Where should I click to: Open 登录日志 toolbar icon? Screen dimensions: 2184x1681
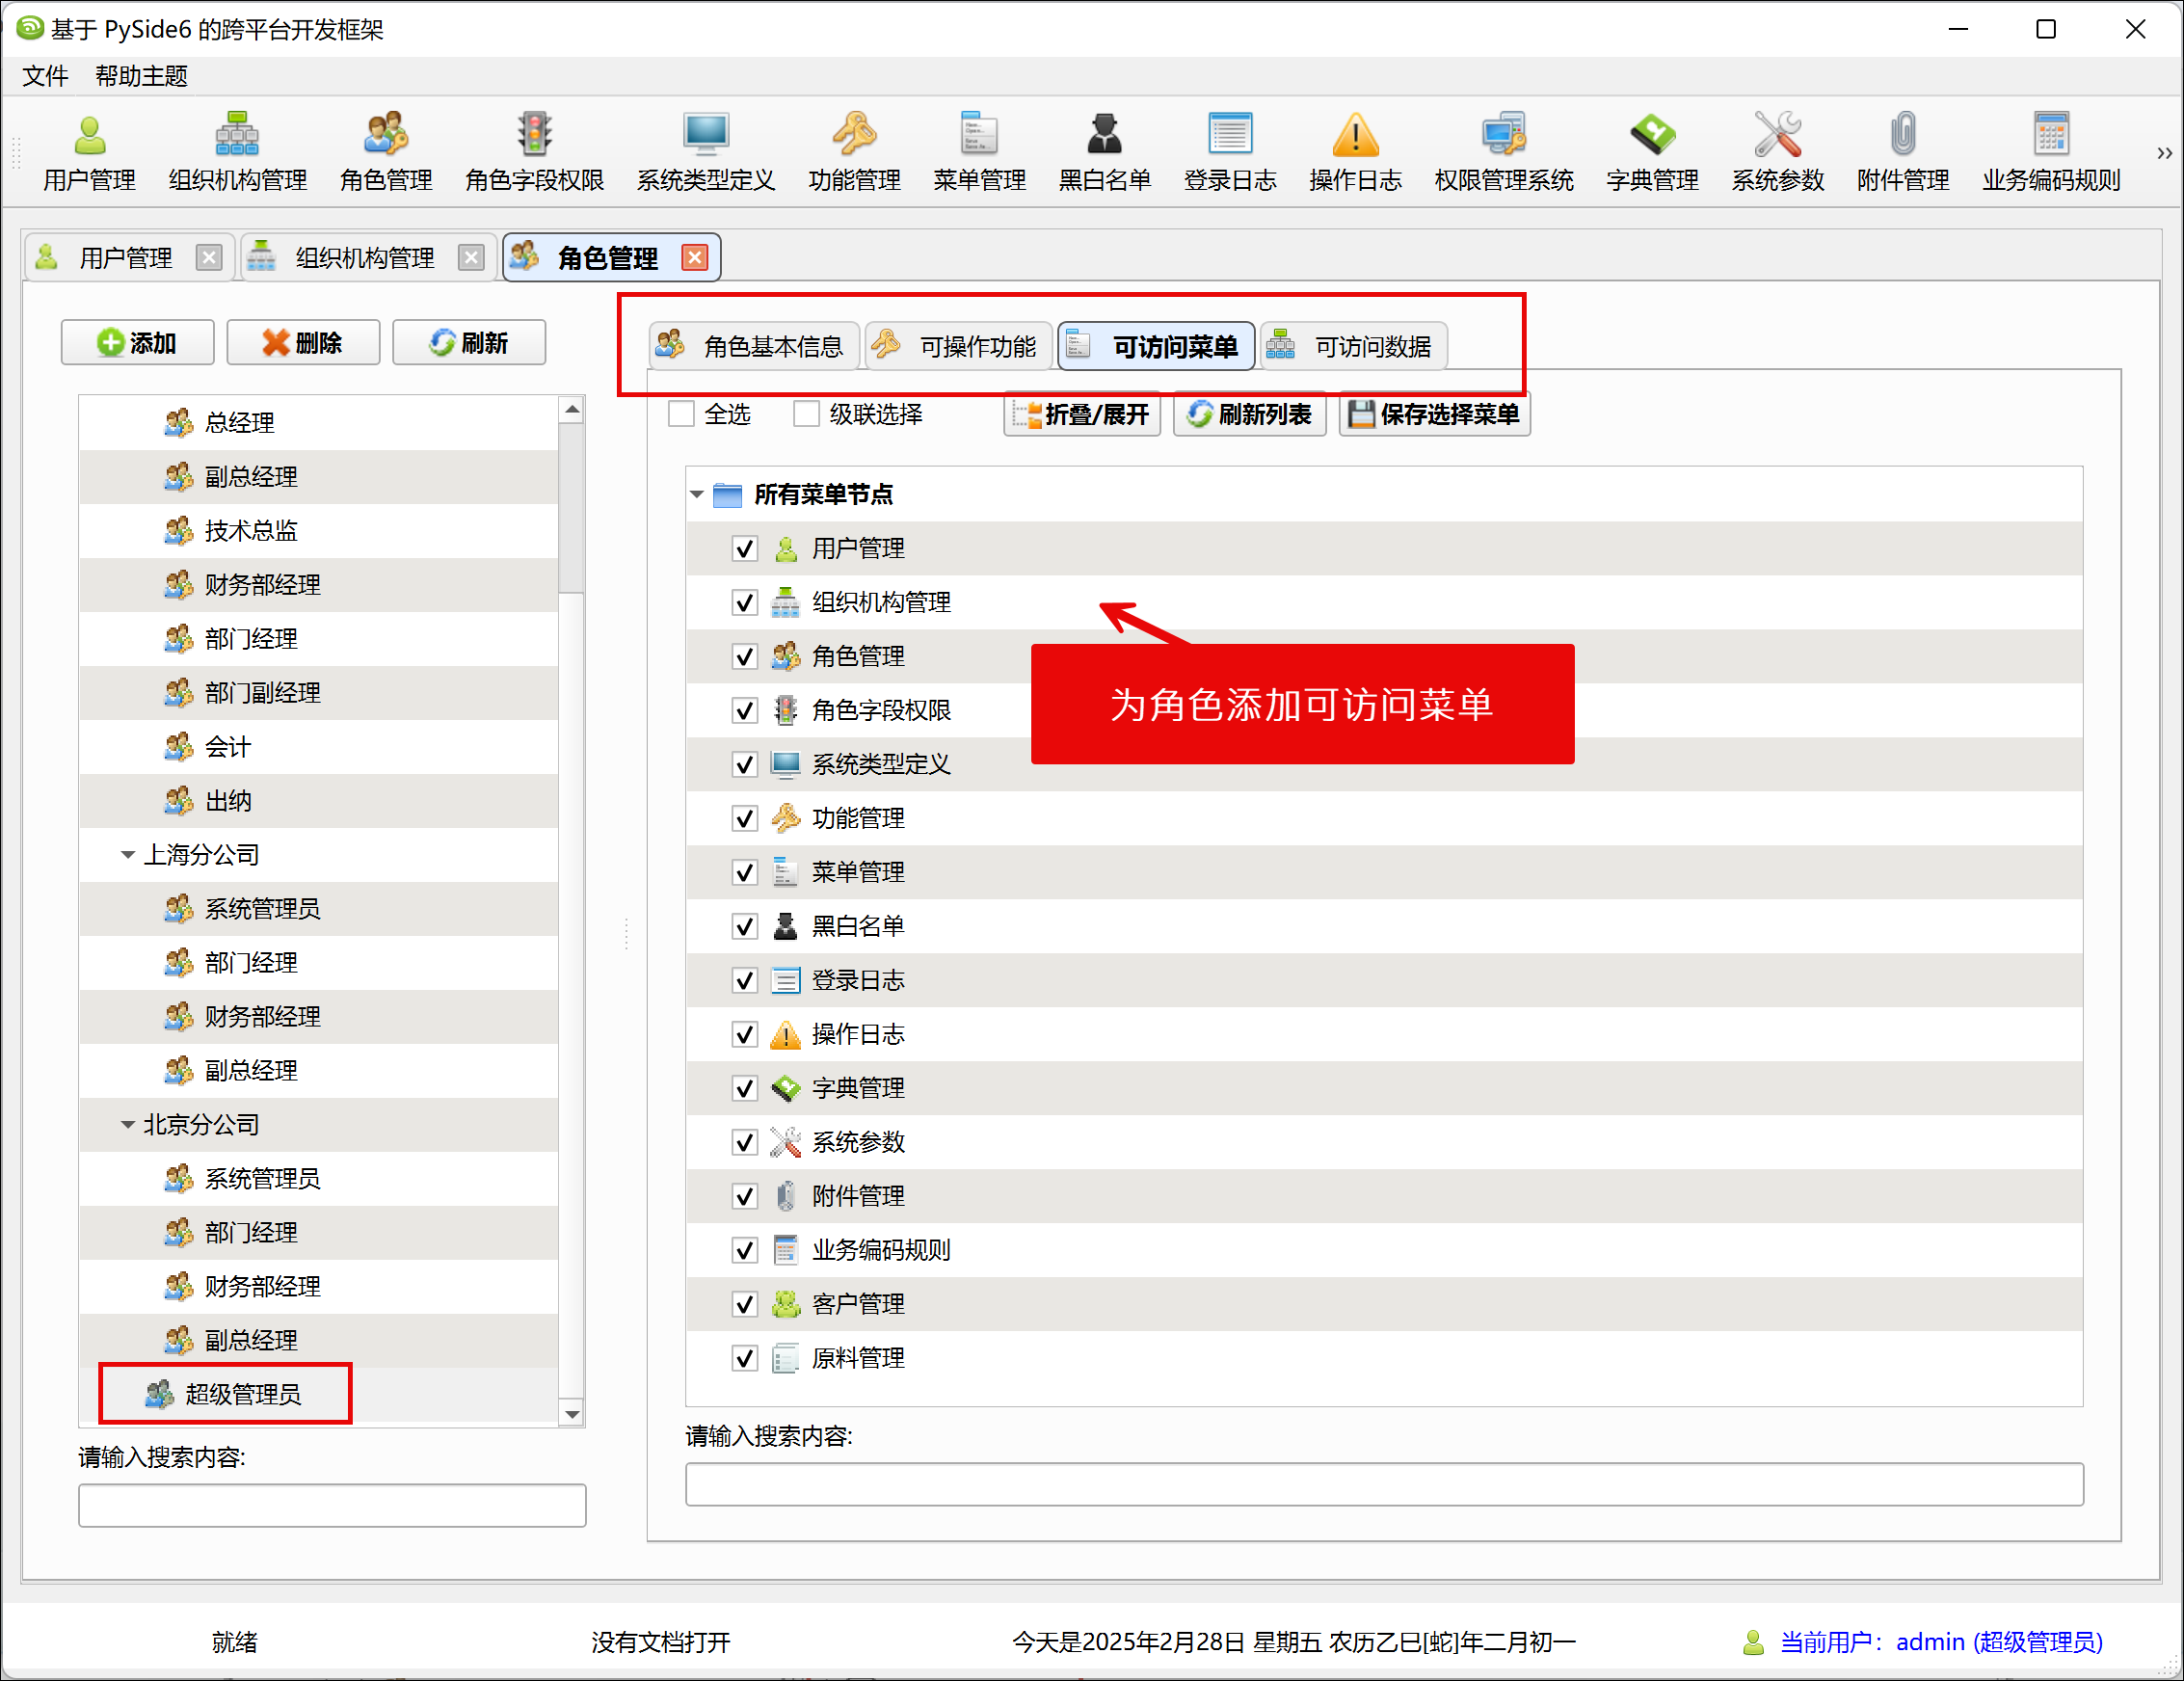pos(1230,152)
